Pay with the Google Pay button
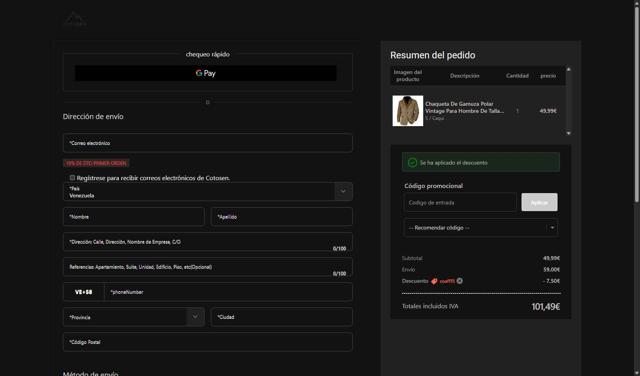 pyautogui.click(x=206, y=73)
